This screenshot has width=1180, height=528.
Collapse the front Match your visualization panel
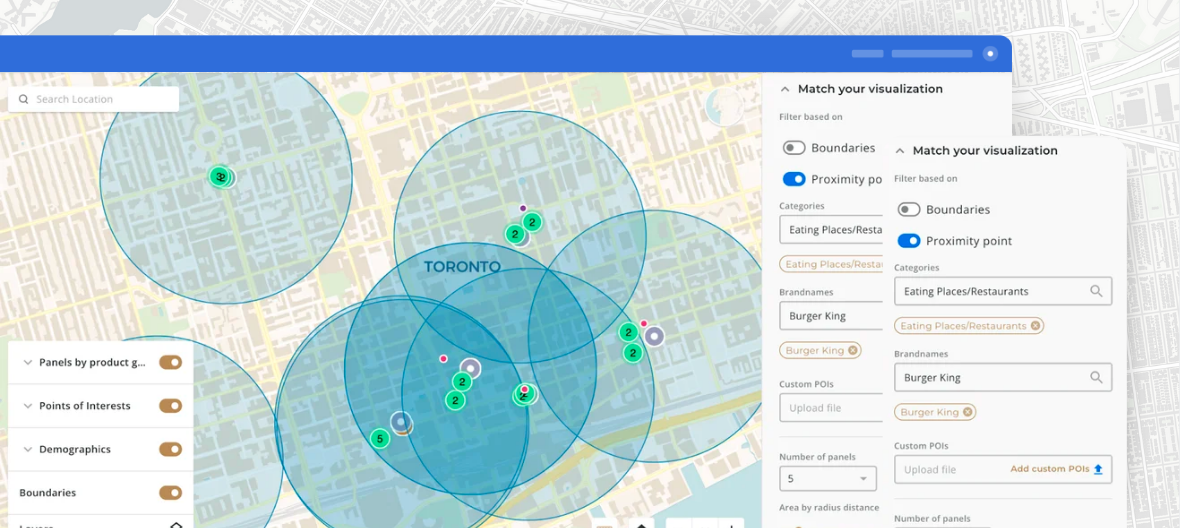click(900, 151)
